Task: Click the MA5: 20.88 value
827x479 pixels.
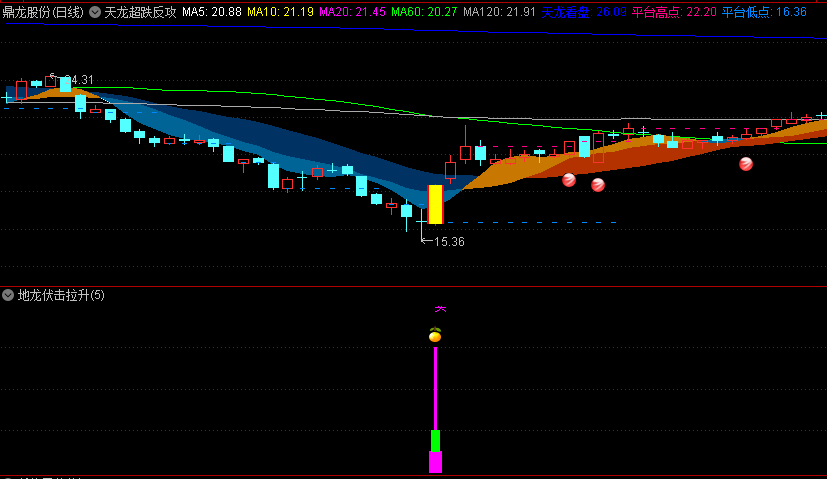Action: 211,12
